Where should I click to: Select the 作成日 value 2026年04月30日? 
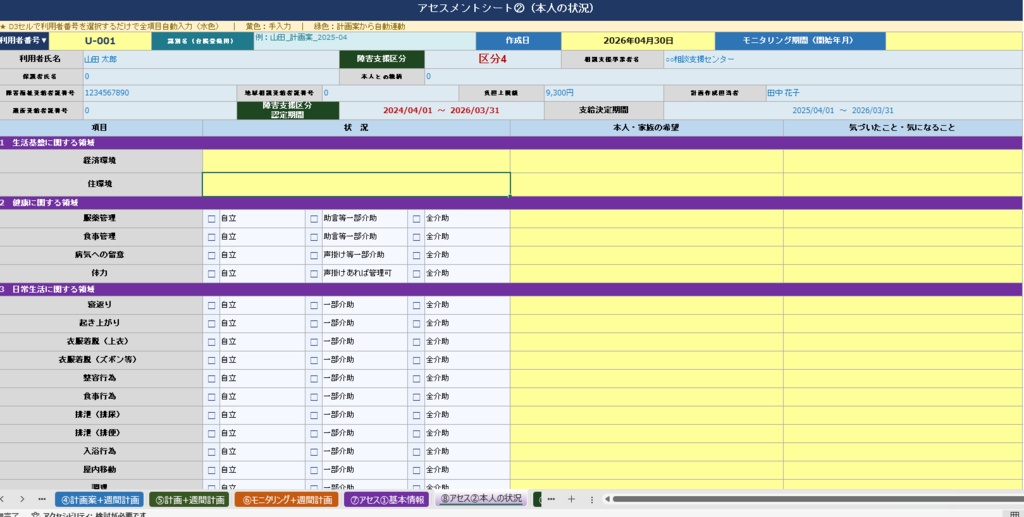click(638, 40)
